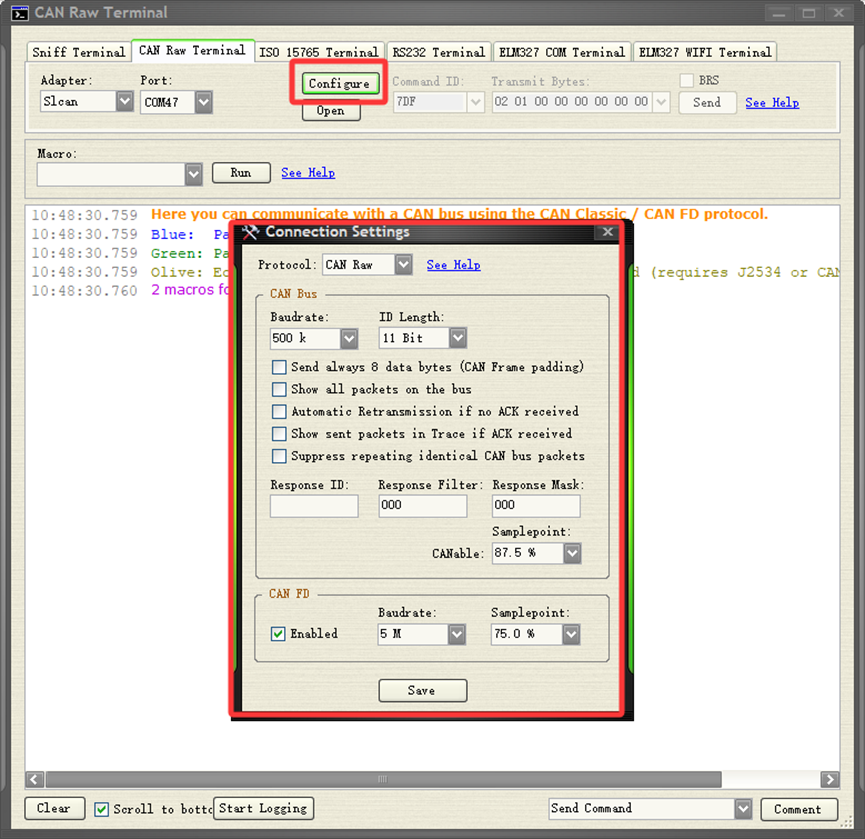The height and width of the screenshot is (839, 865).
Task: Enable Show sent packets in Trace checkbox
Action: (279, 434)
